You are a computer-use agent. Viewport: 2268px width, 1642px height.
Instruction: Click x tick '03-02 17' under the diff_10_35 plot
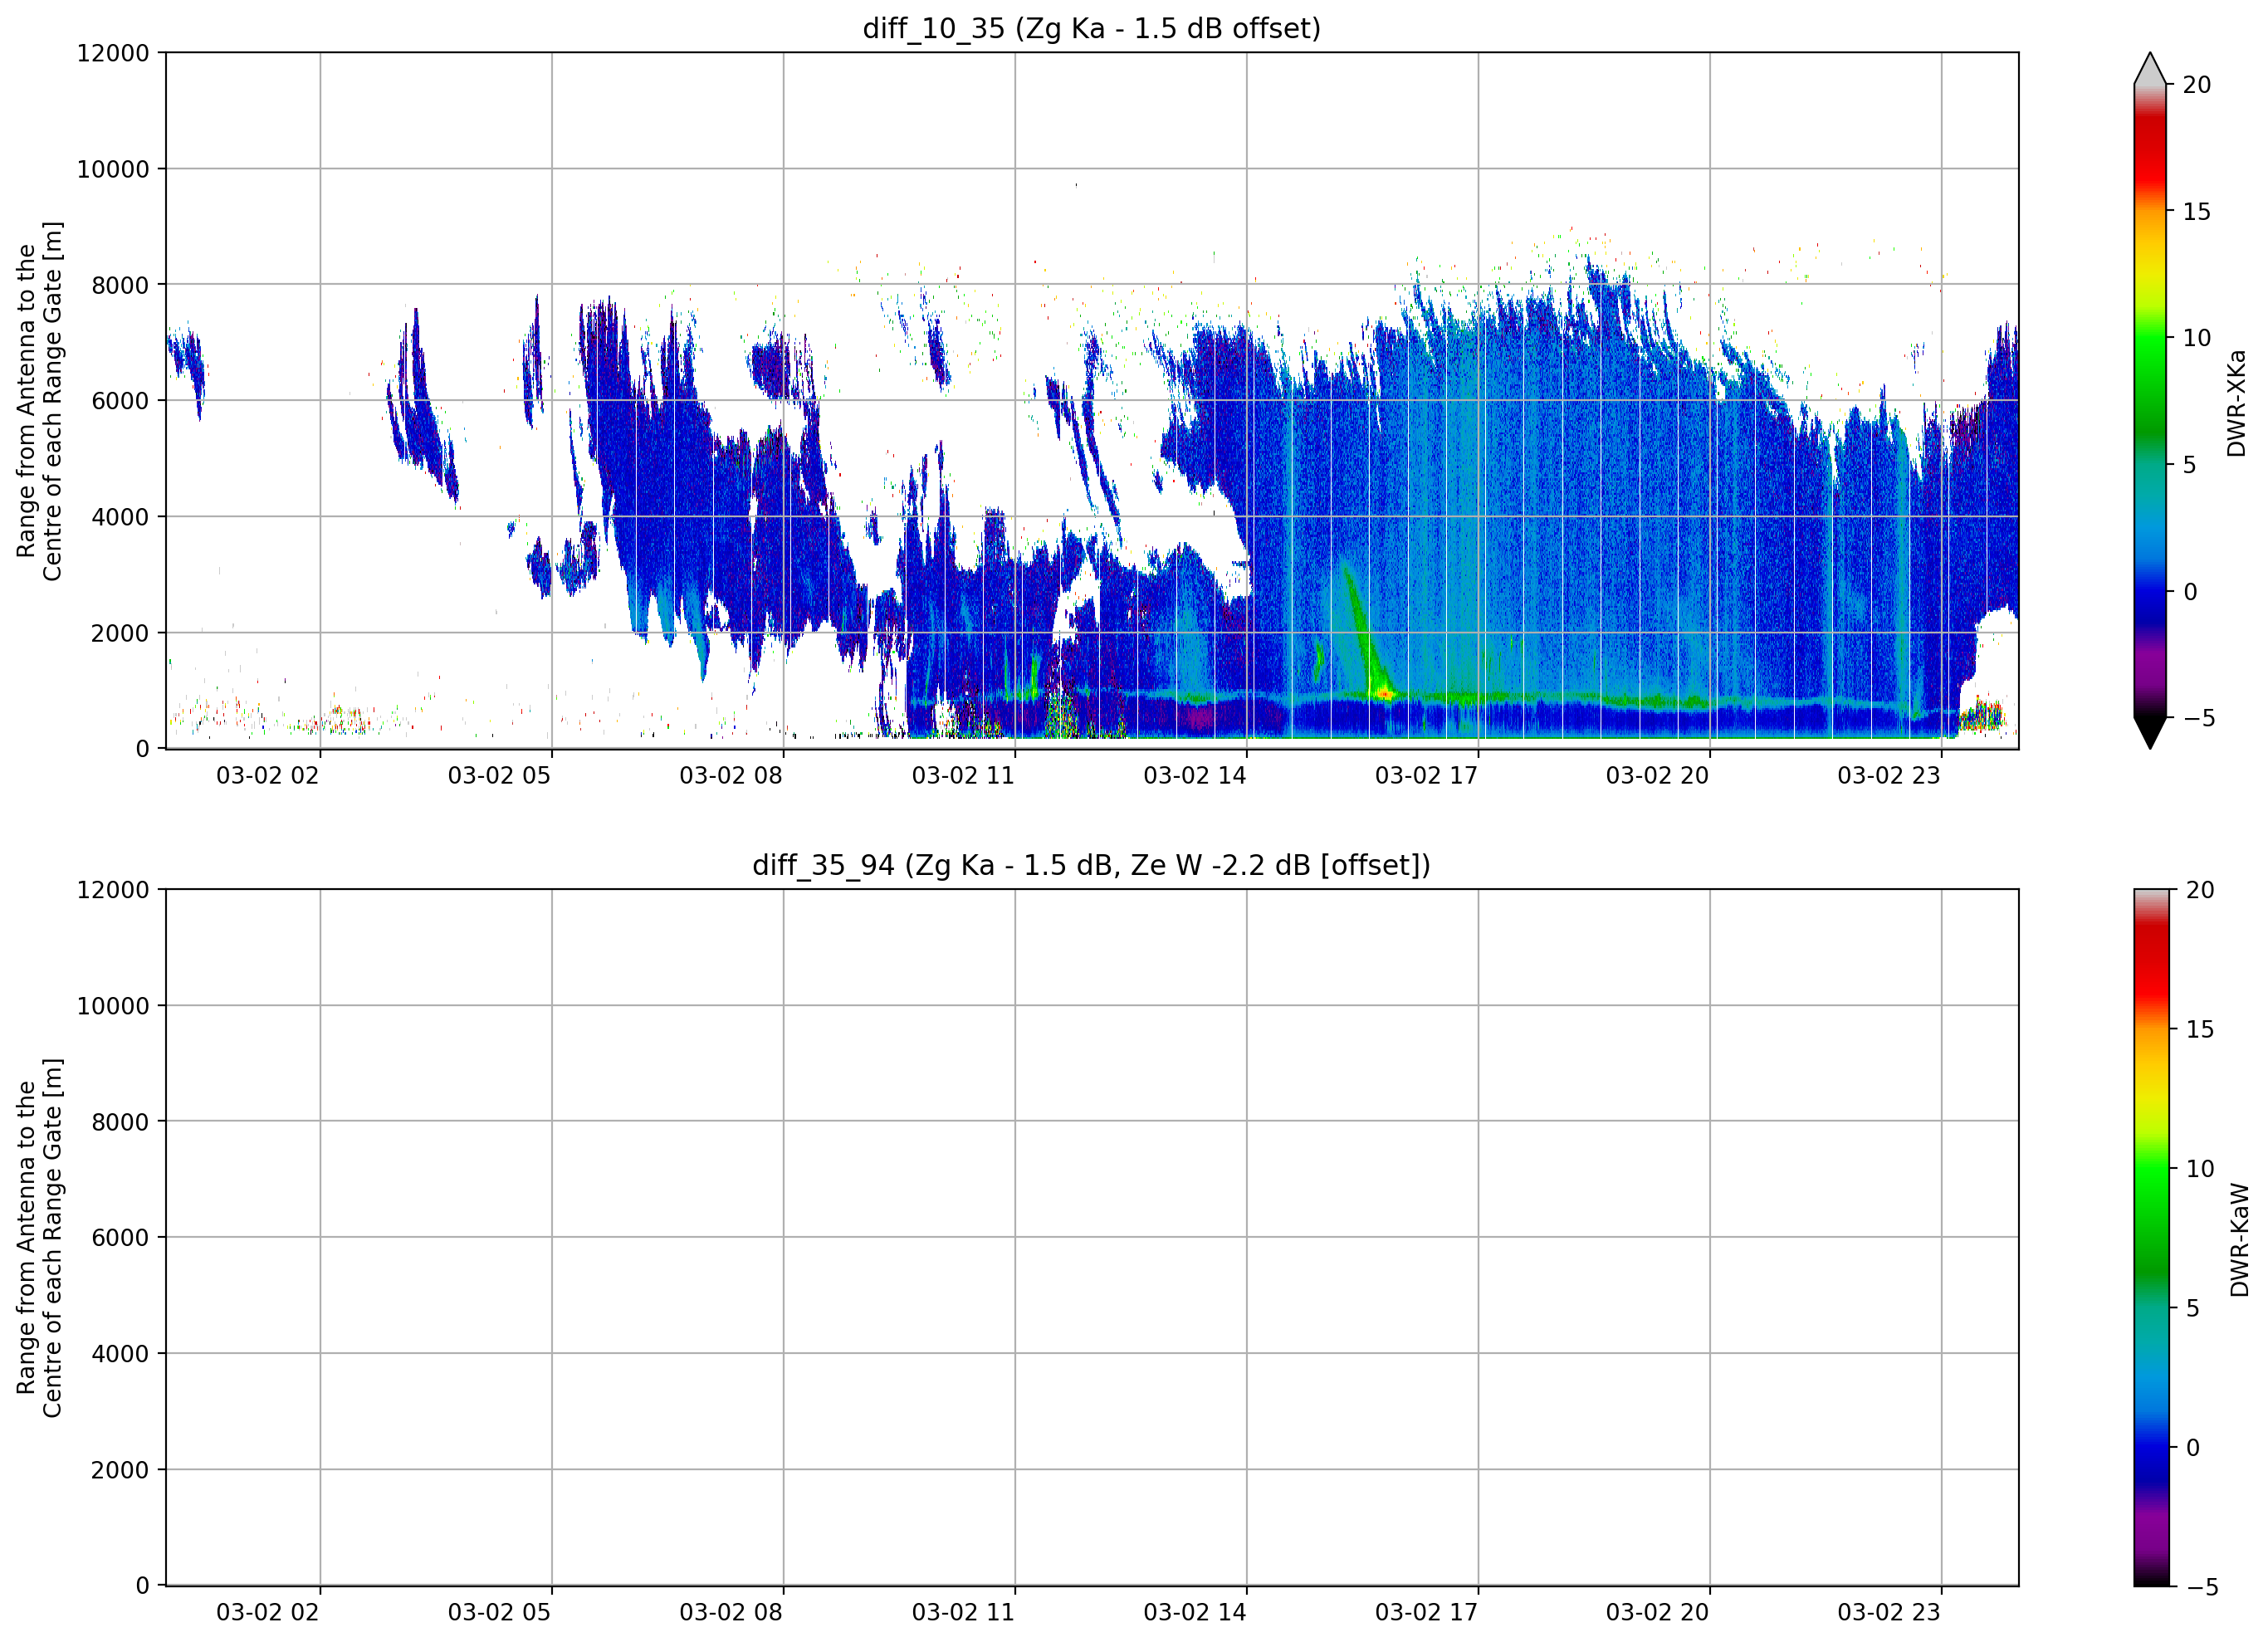point(1426,776)
